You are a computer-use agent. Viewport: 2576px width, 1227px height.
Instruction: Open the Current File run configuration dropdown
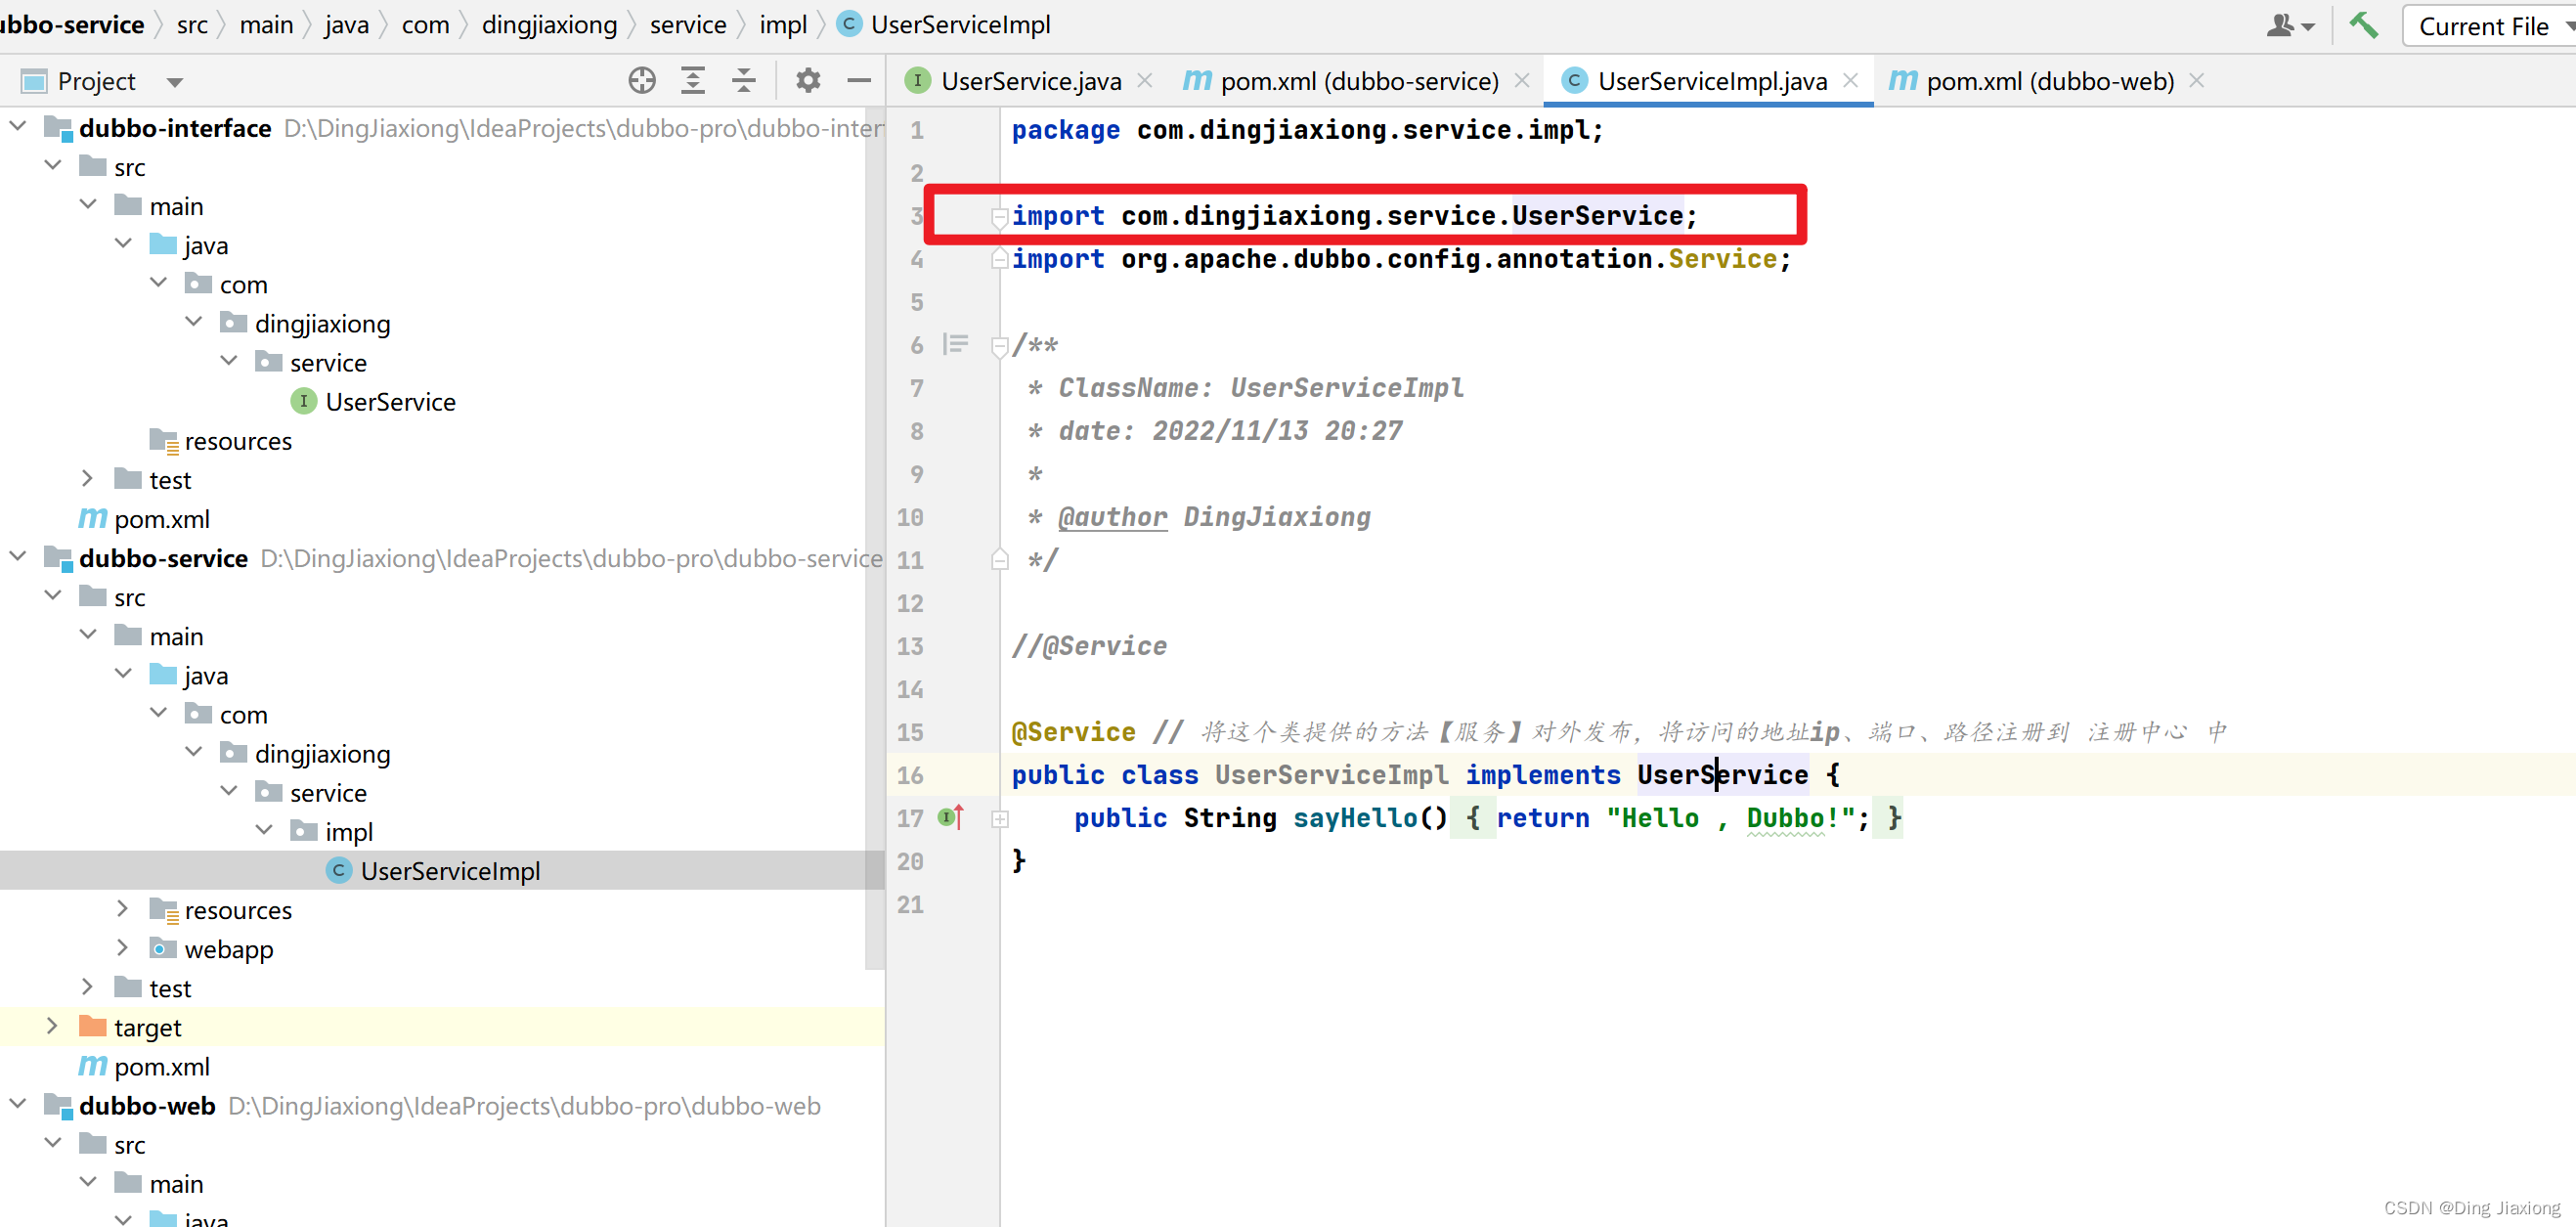(x=2490, y=26)
